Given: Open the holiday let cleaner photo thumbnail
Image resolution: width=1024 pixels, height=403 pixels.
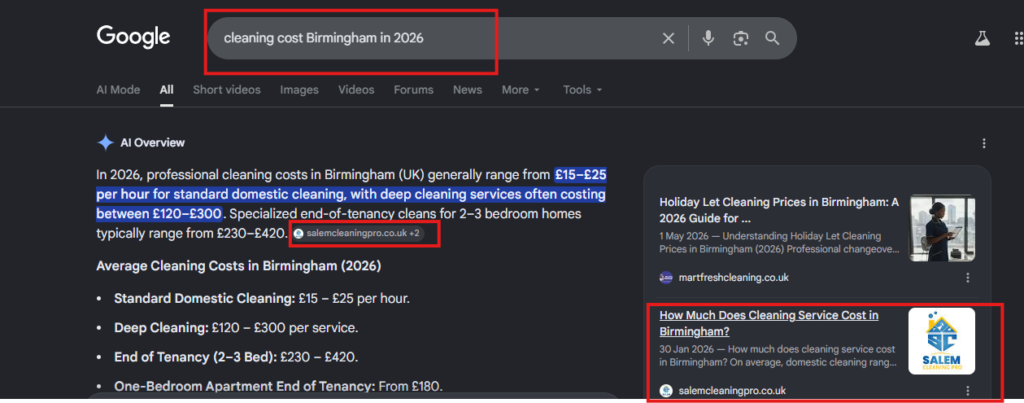Looking at the screenshot, I should coord(942,227).
